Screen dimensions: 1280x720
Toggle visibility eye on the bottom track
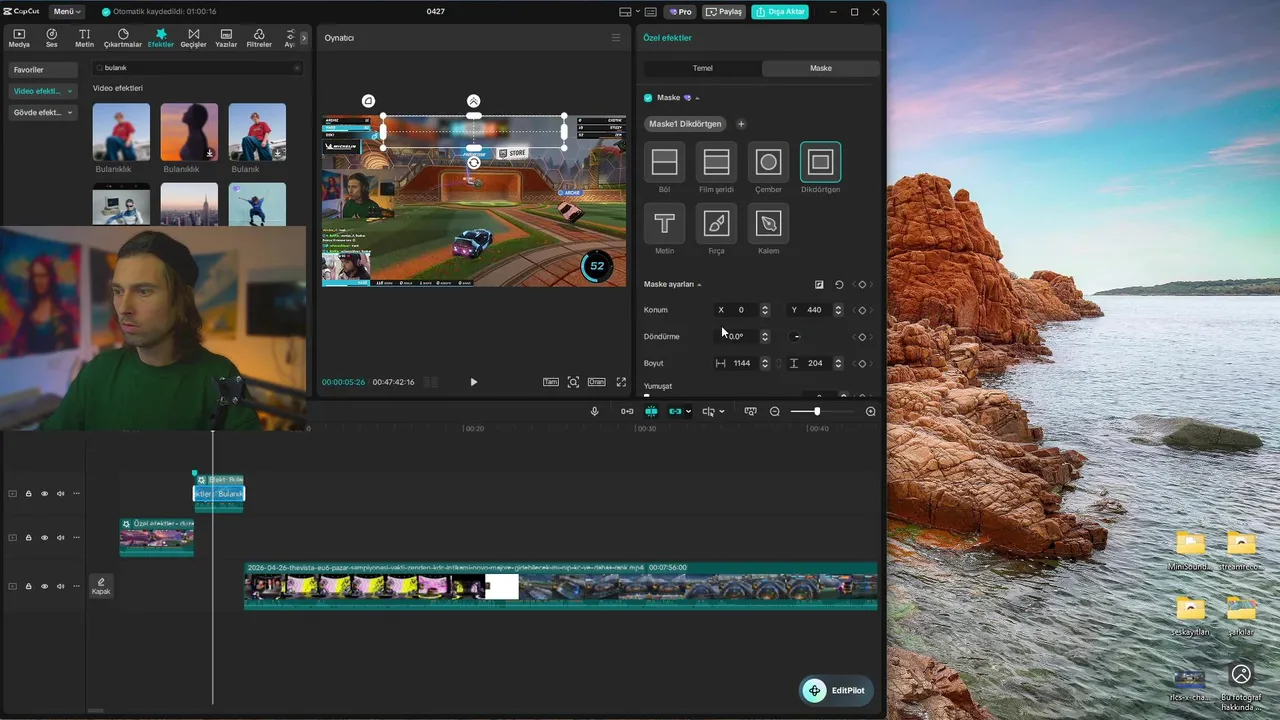coord(44,586)
